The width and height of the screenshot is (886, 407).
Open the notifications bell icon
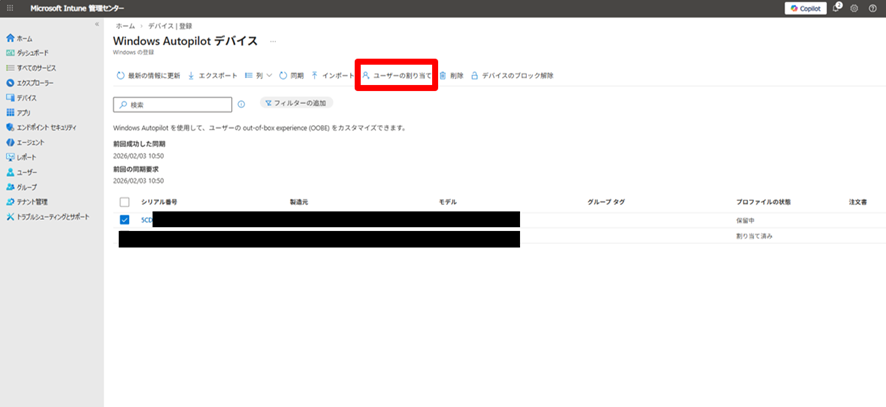tap(836, 8)
